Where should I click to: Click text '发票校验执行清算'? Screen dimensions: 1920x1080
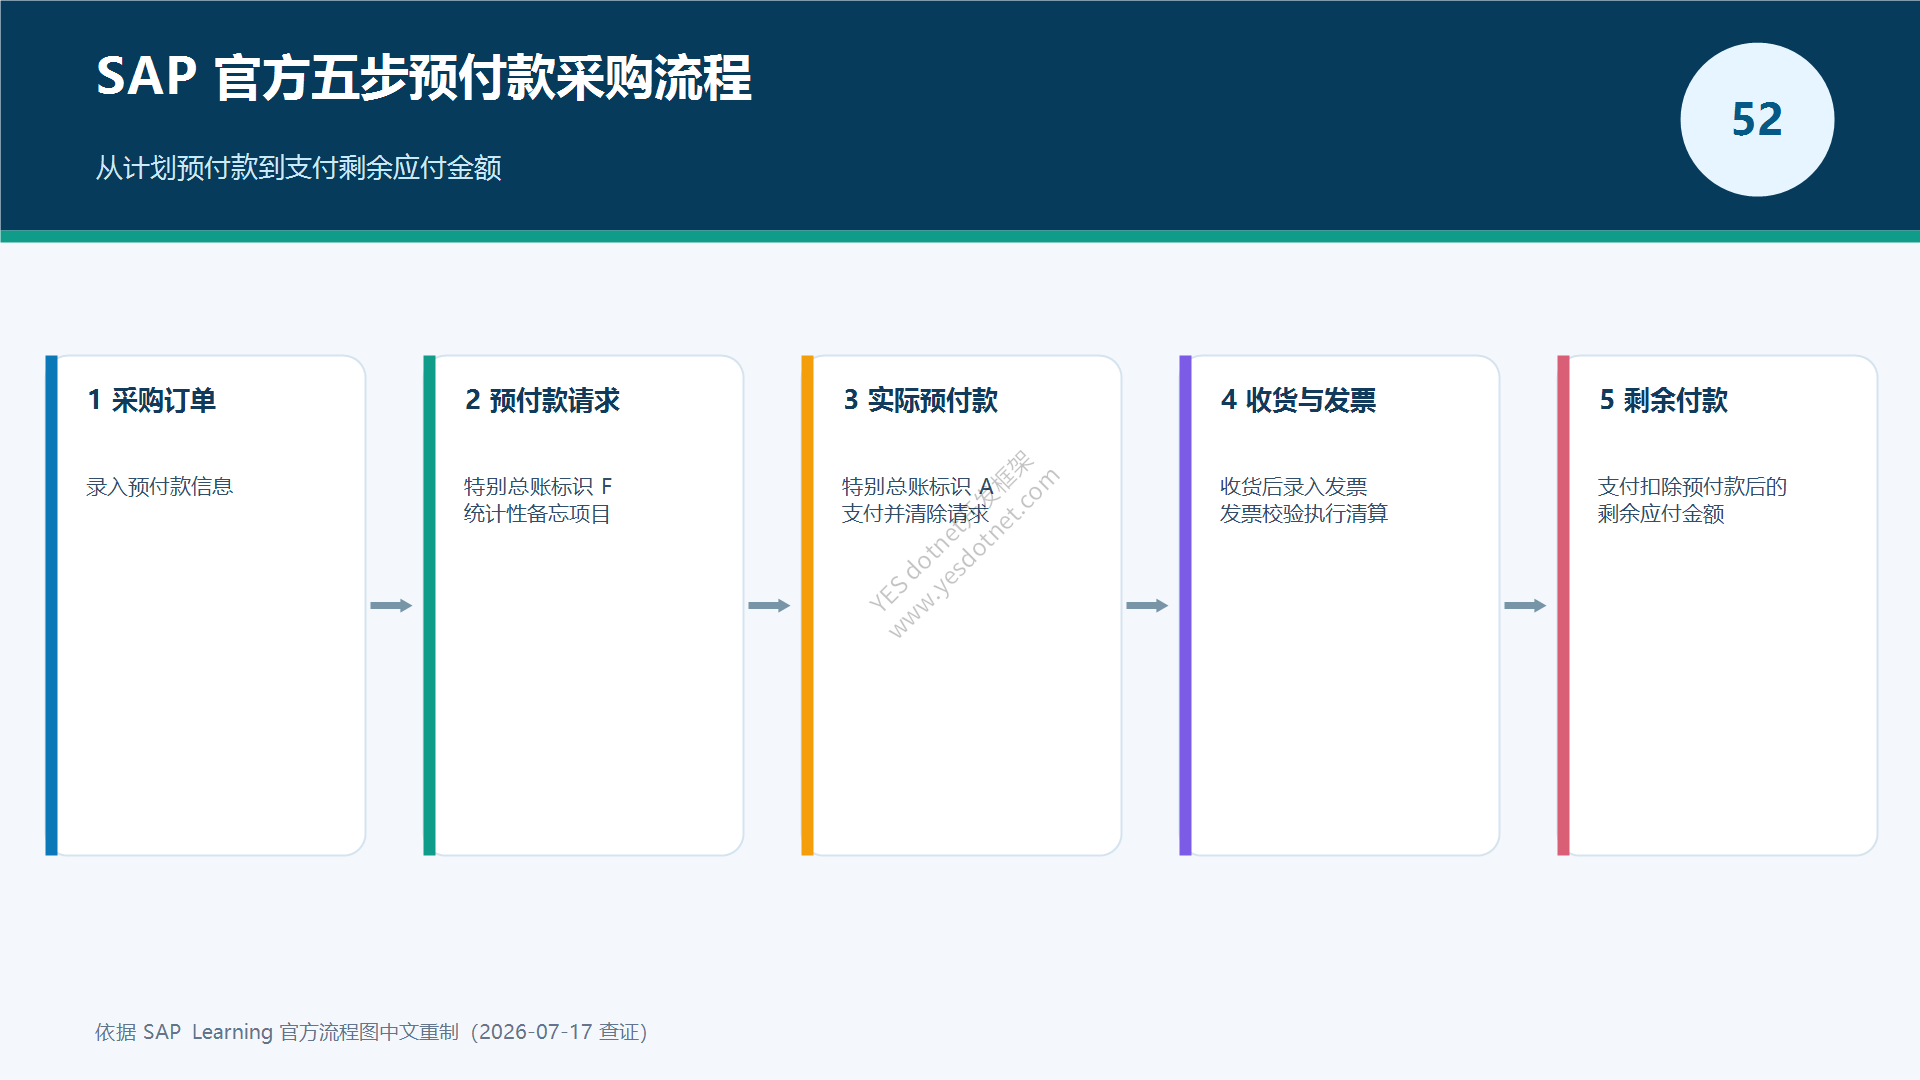click(1304, 514)
